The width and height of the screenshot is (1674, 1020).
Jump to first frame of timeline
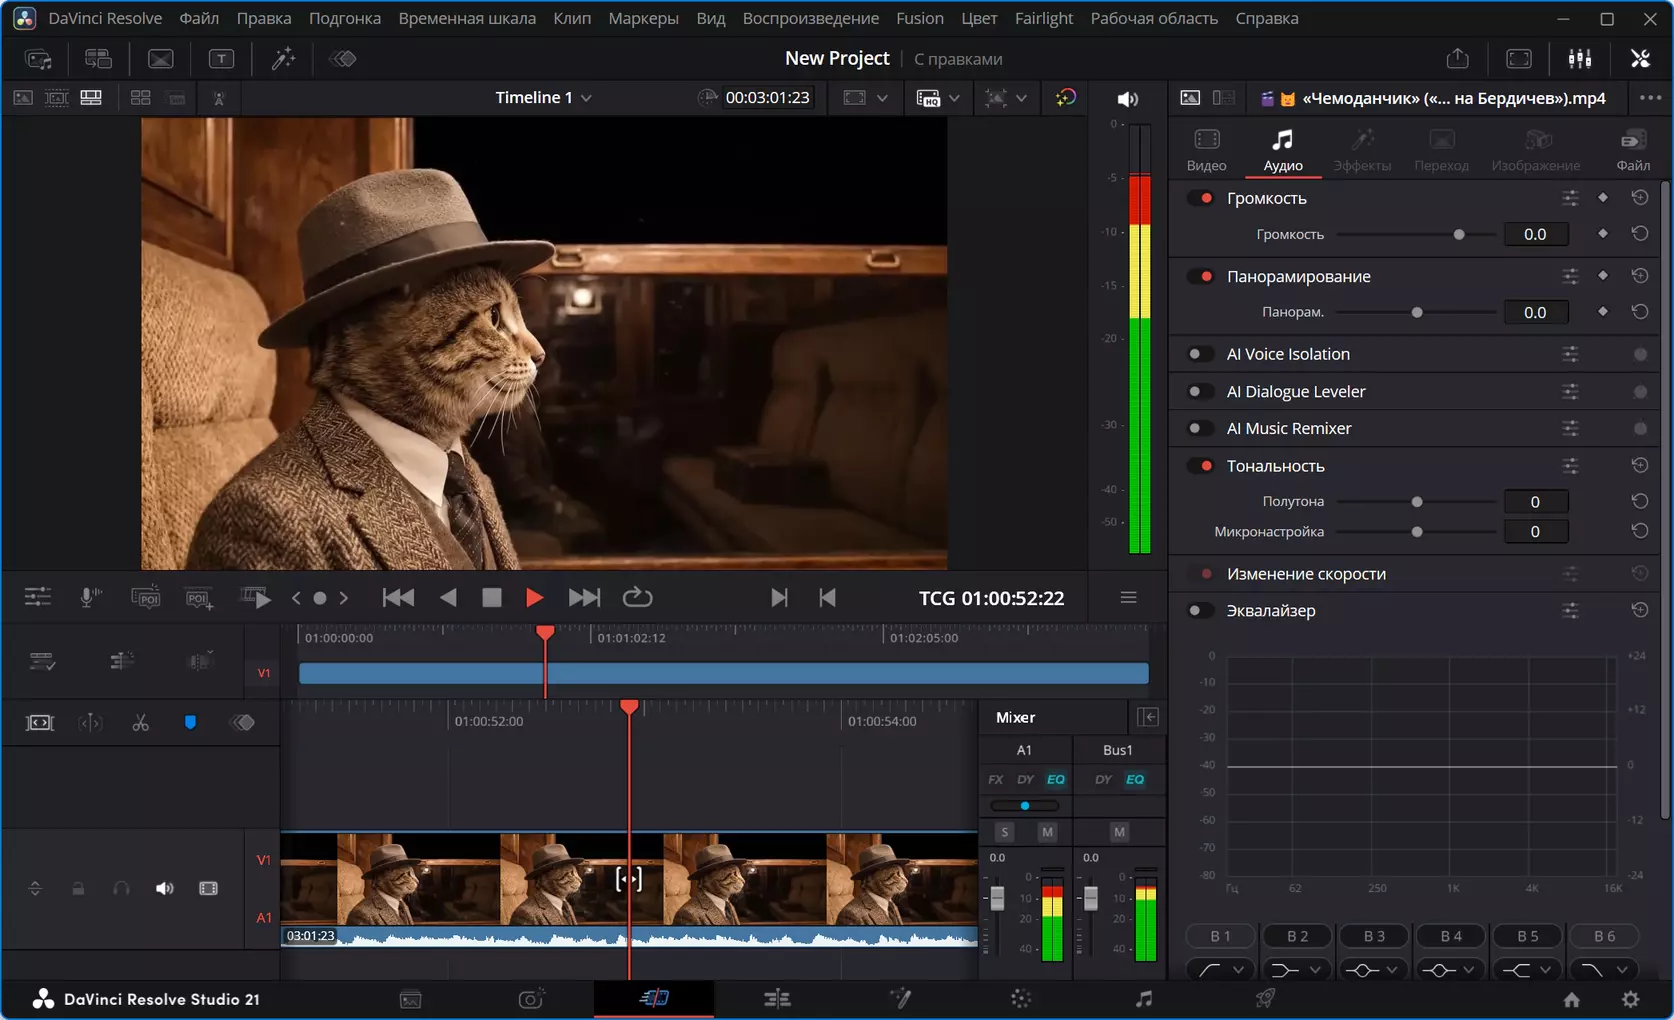tap(398, 598)
